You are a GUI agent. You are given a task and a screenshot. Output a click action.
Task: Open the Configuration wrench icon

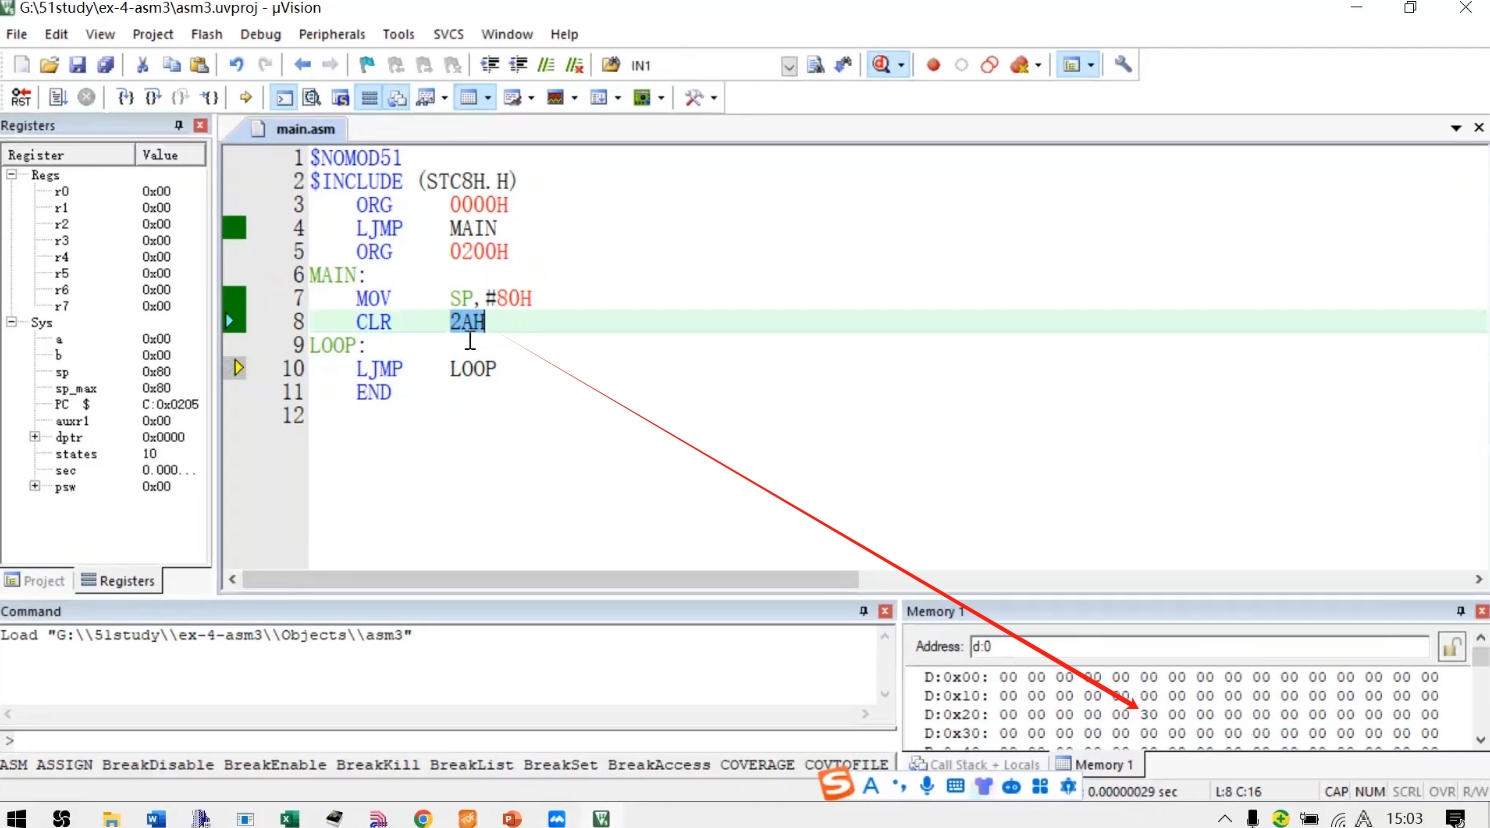1123,65
